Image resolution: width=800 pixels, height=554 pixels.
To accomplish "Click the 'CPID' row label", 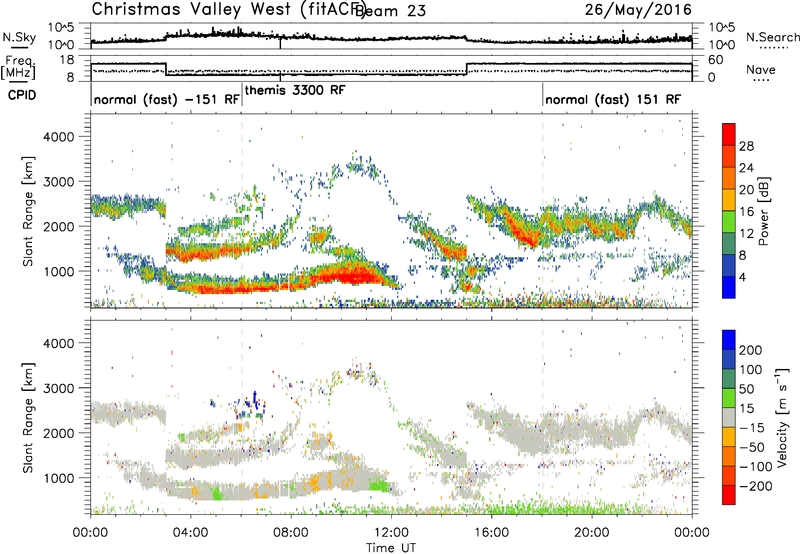I will tap(22, 95).
